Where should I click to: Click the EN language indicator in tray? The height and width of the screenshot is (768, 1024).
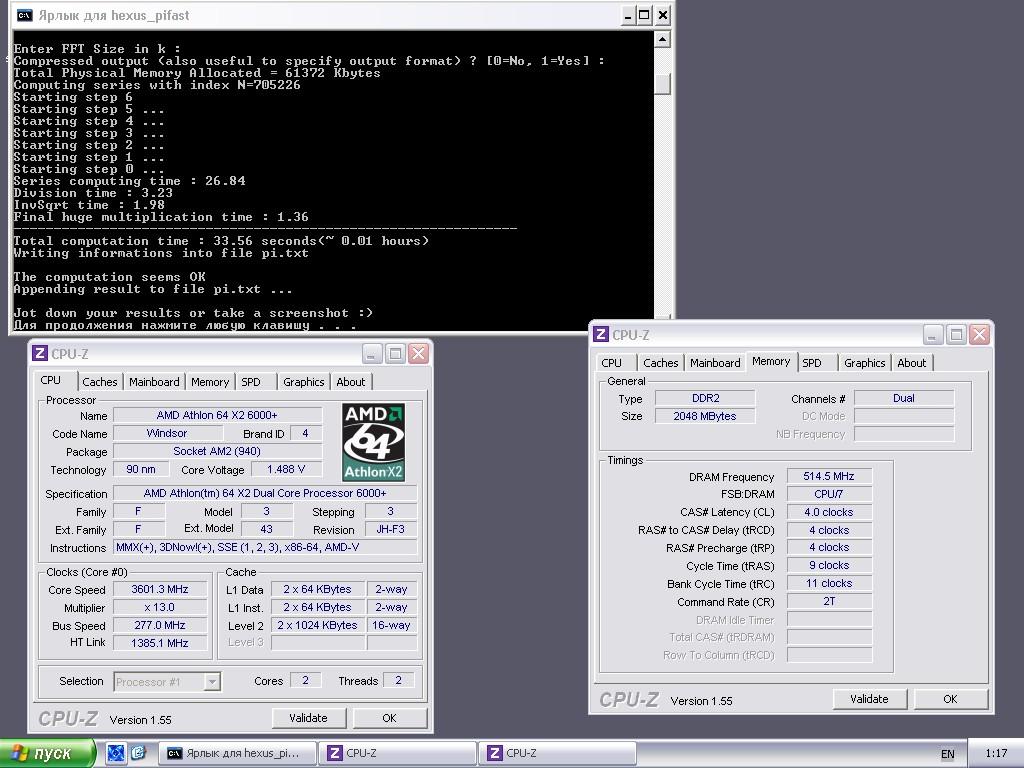click(948, 754)
